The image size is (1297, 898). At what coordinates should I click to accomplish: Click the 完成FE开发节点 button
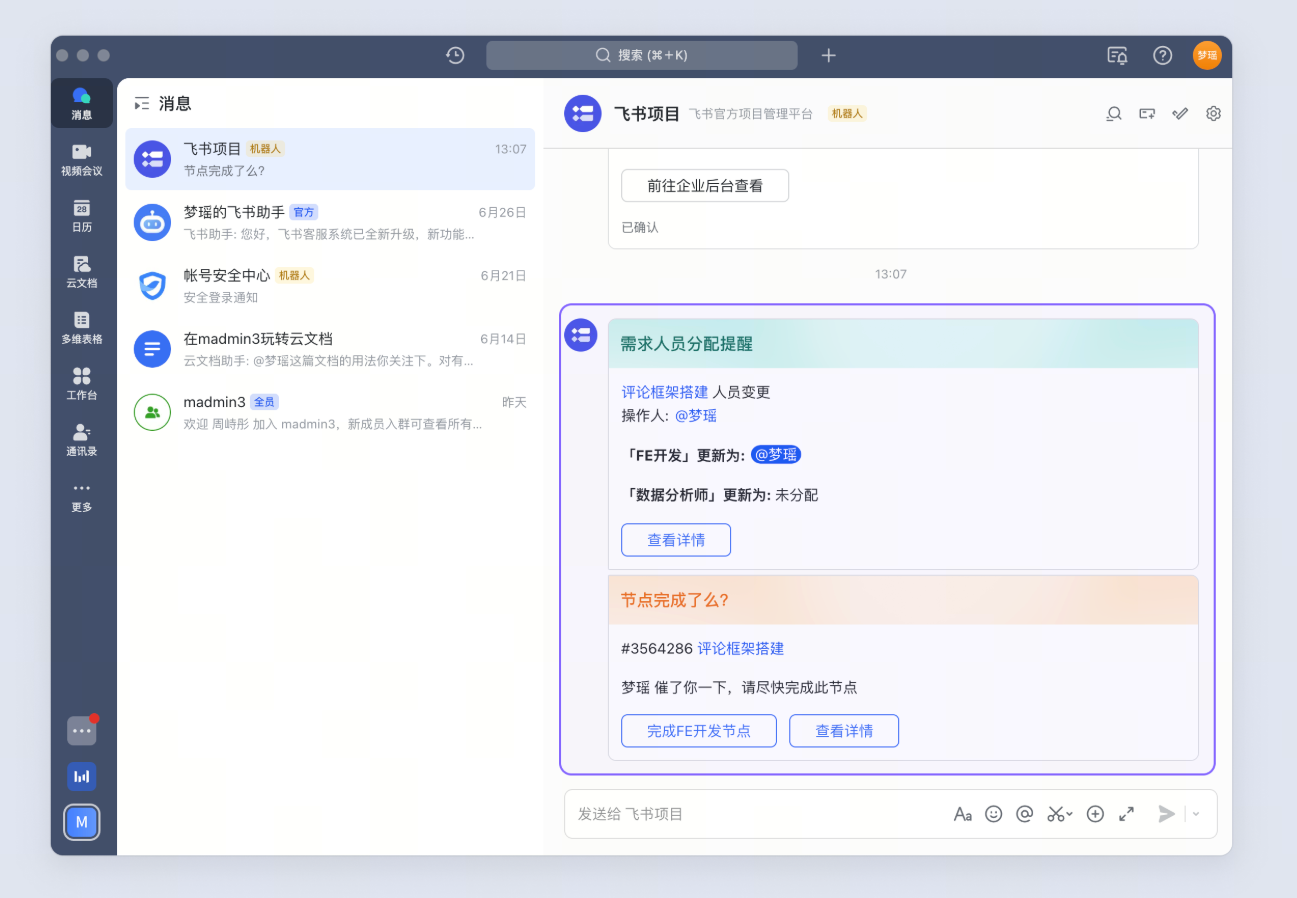point(699,731)
